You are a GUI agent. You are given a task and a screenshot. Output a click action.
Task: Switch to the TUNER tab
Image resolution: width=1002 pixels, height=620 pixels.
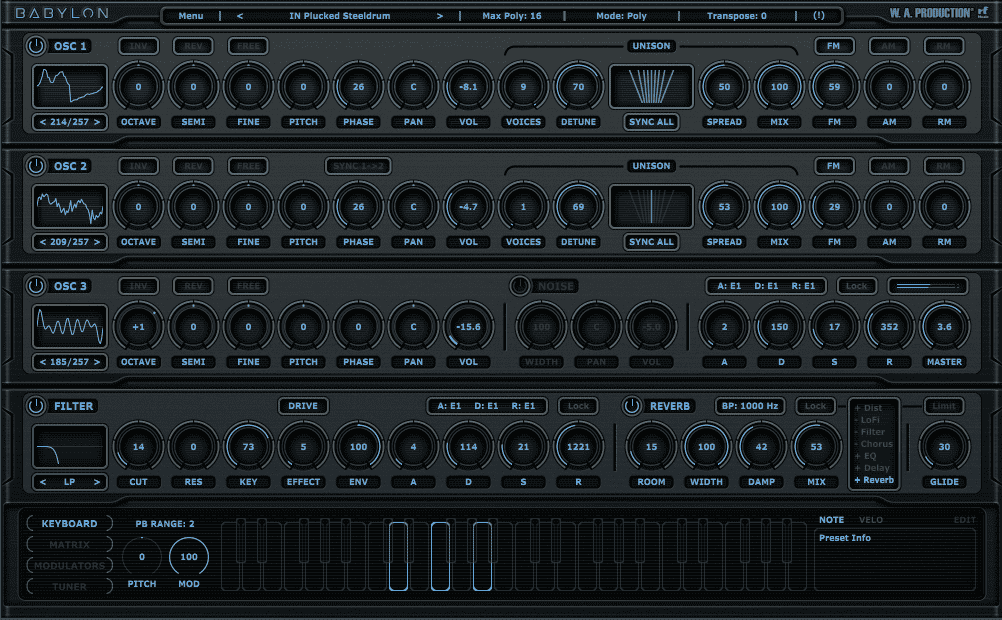coord(70,587)
